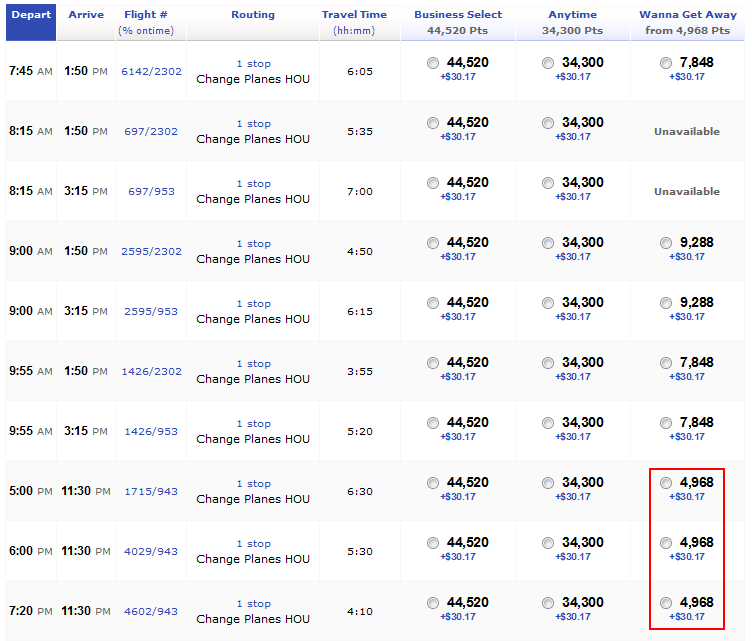The height and width of the screenshot is (641, 752).
Task: Choose 9,288 Wanna Get Away fare for 2595/2302
Action: pos(666,243)
